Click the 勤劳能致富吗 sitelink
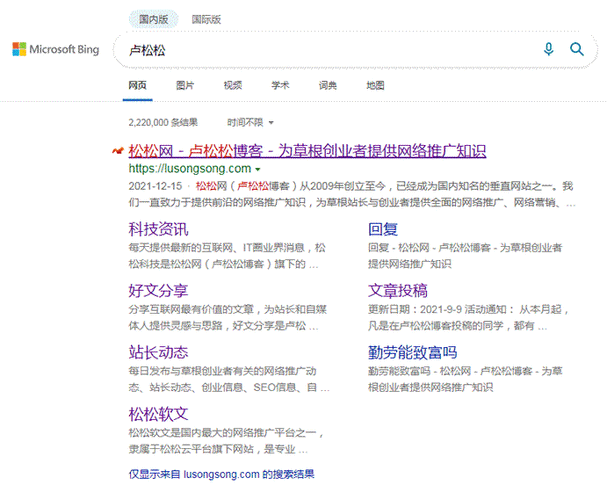 click(x=412, y=352)
